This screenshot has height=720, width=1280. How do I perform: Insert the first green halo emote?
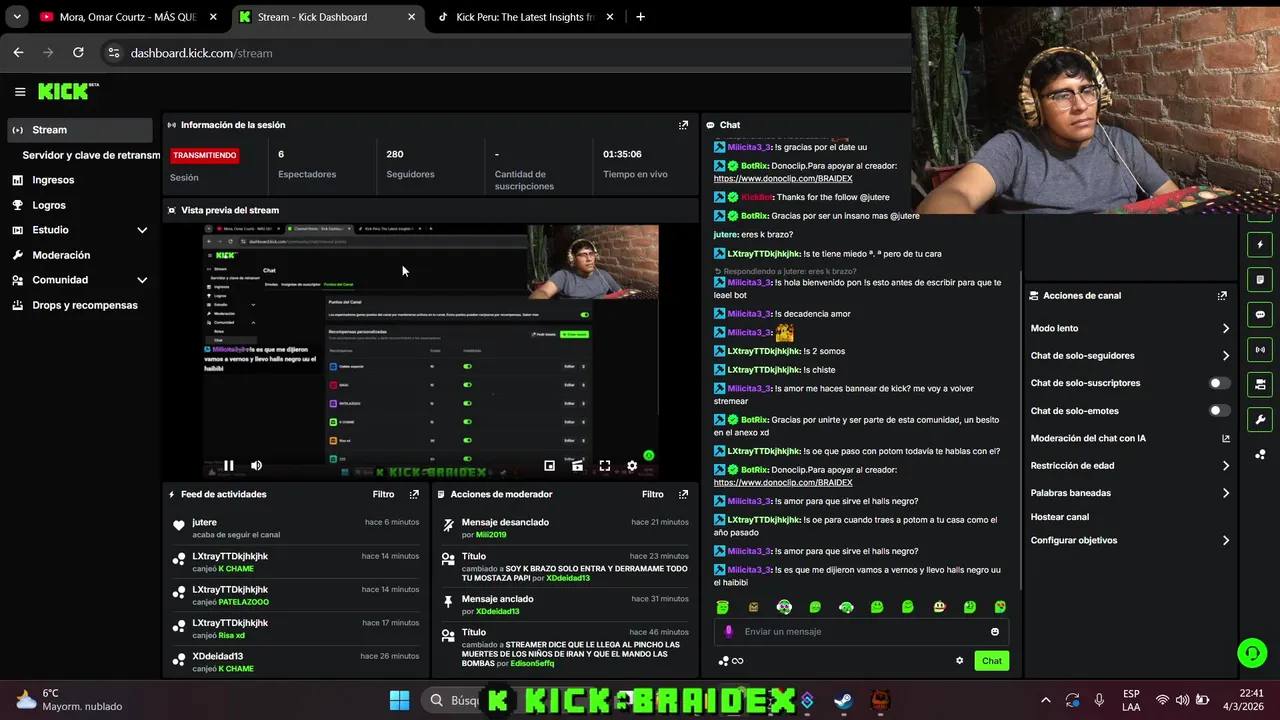(723, 607)
